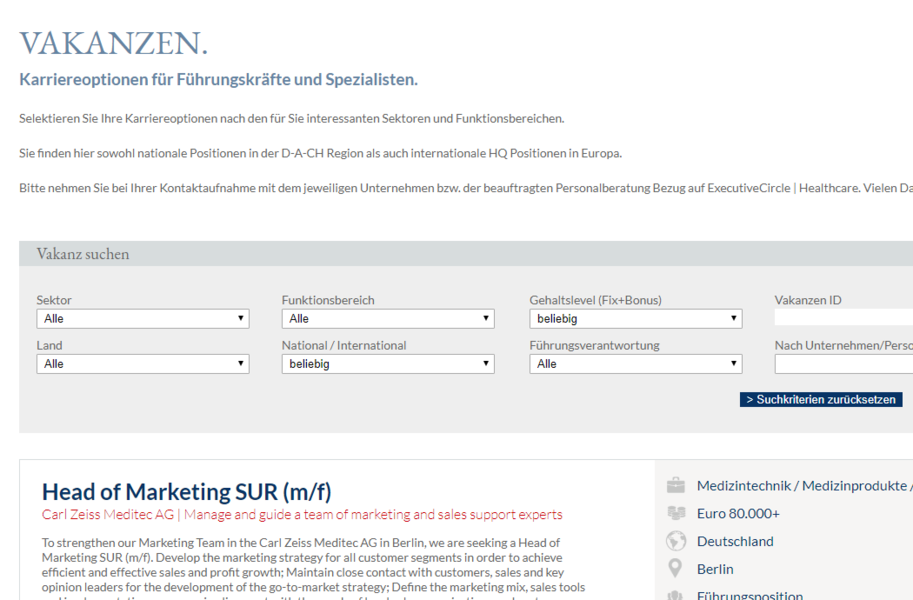
Task: Open the Führungsverantwortung dropdown
Action: pyautogui.click(x=635, y=364)
